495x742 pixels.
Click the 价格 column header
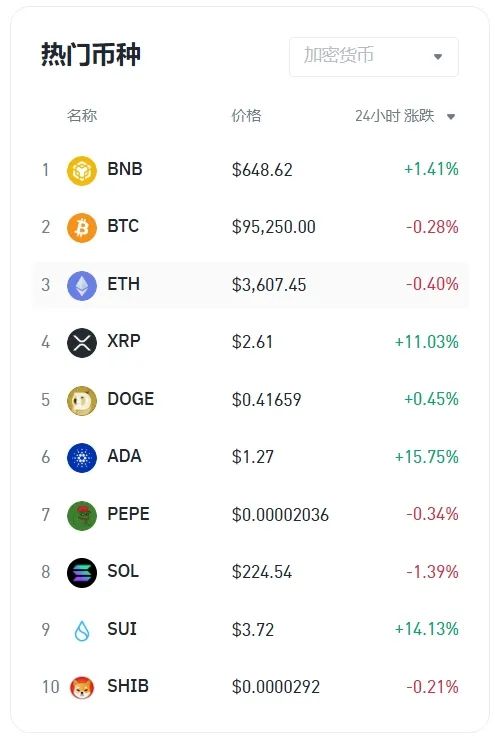click(x=246, y=115)
